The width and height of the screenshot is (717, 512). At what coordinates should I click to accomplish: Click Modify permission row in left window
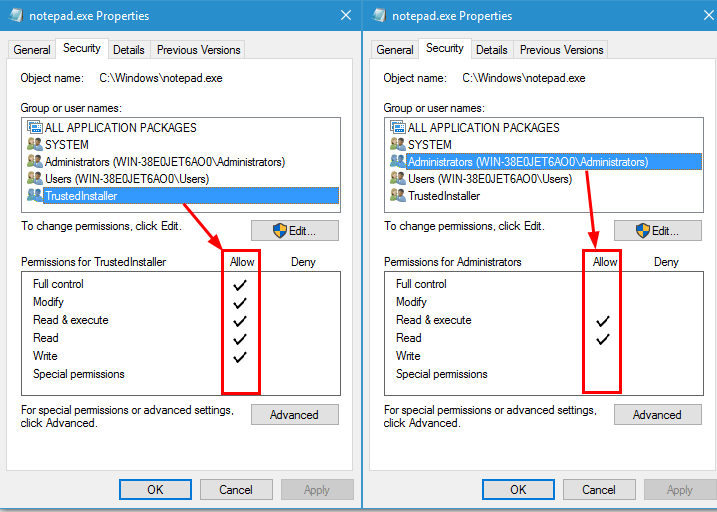click(181, 302)
